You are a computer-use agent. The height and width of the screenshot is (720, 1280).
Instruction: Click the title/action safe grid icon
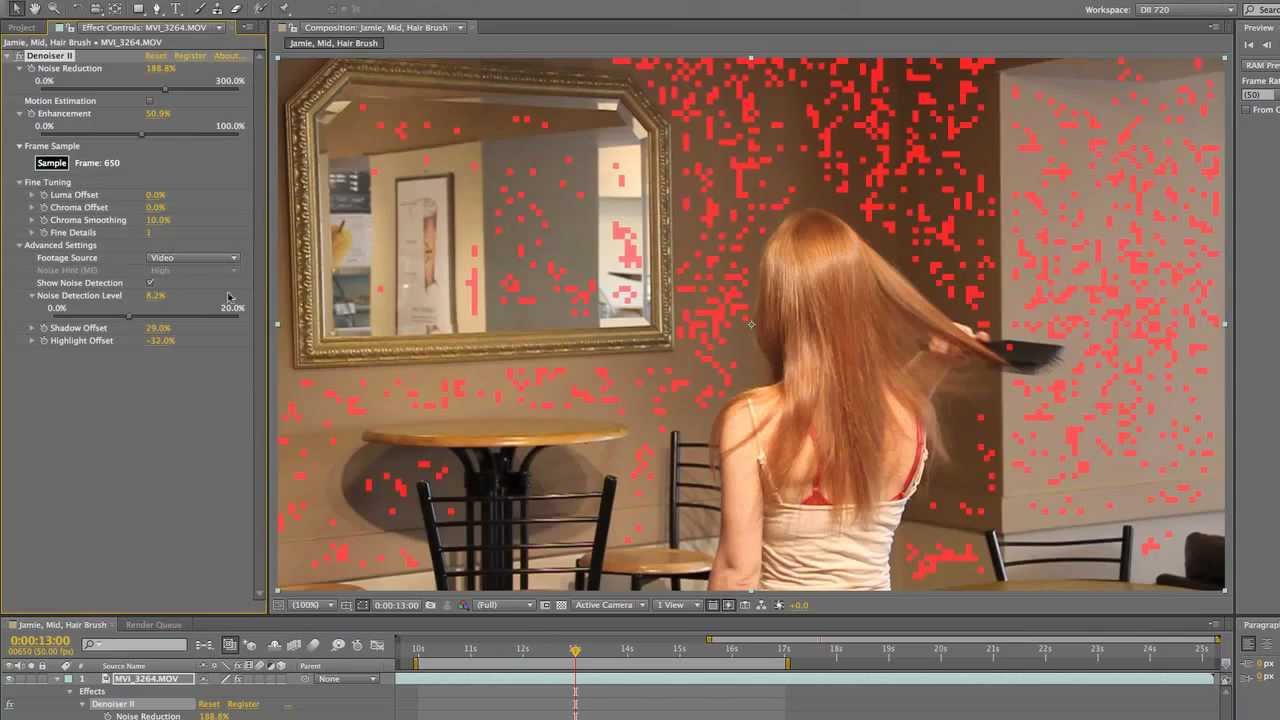(x=345, y=605)
